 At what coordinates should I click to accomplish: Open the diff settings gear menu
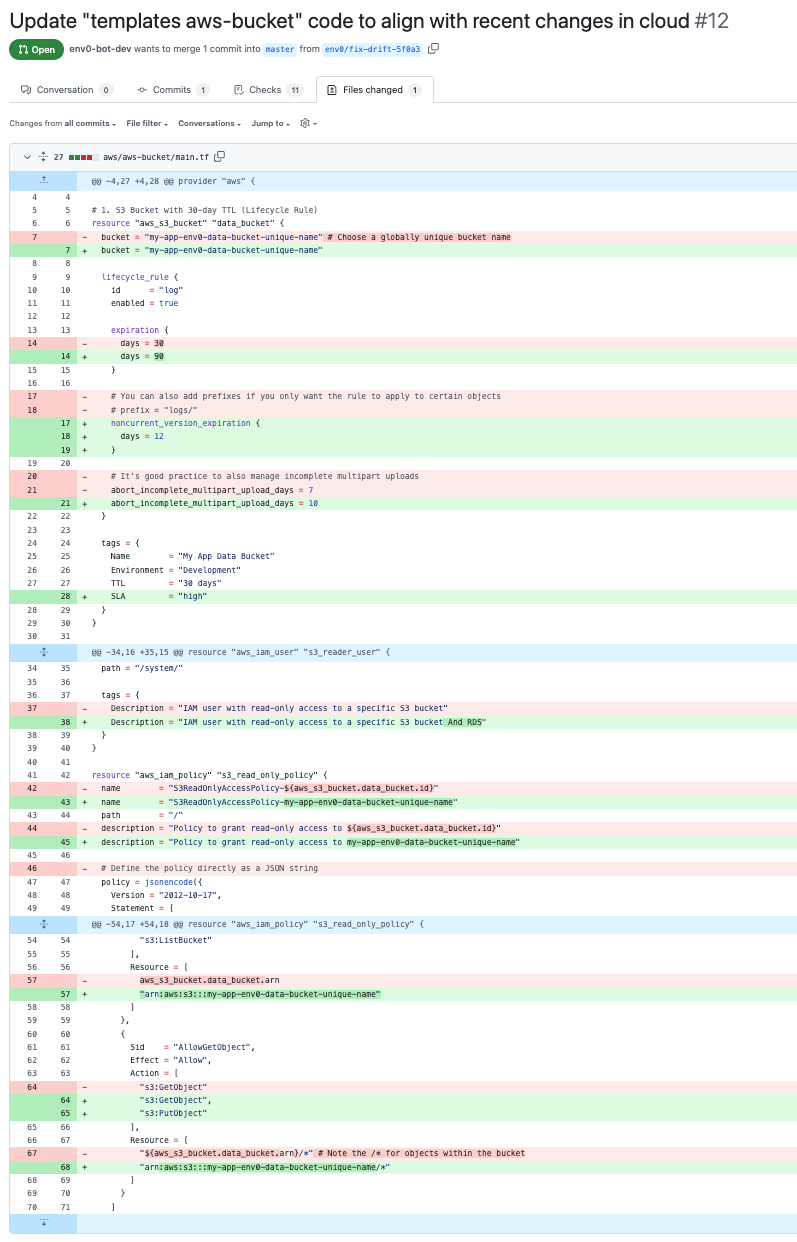click(308, 123)
